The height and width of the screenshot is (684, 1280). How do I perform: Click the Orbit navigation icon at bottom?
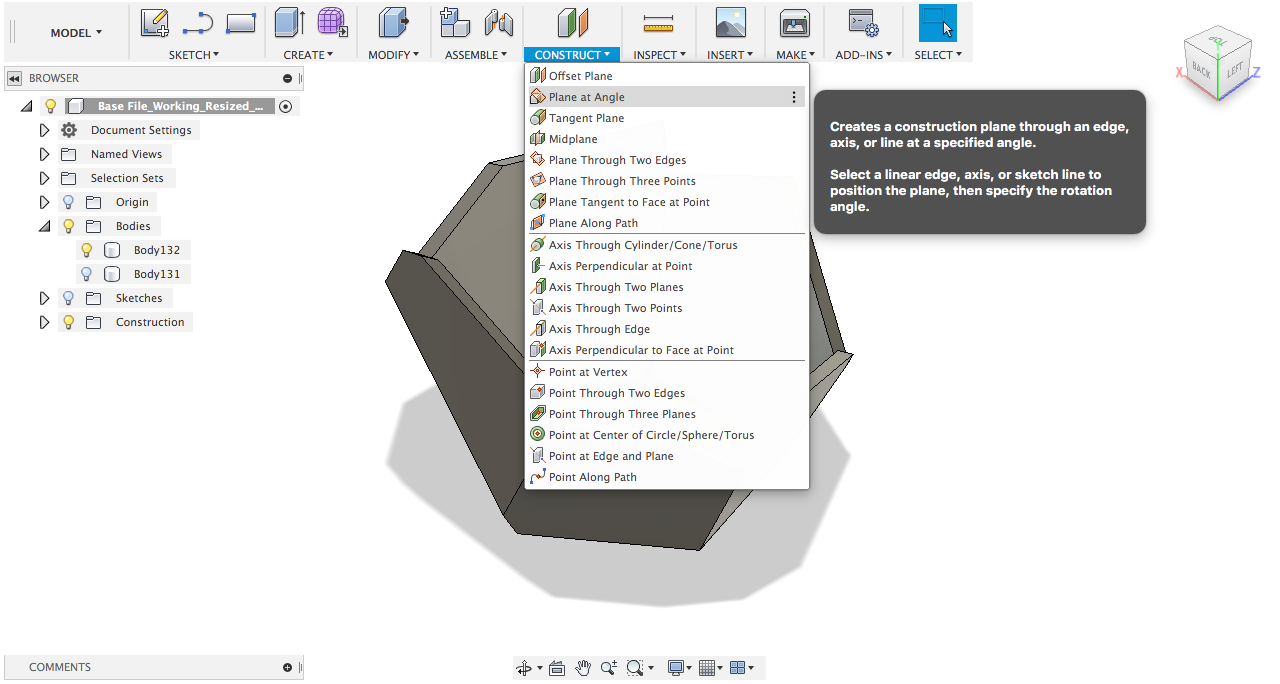coord(523,668)
